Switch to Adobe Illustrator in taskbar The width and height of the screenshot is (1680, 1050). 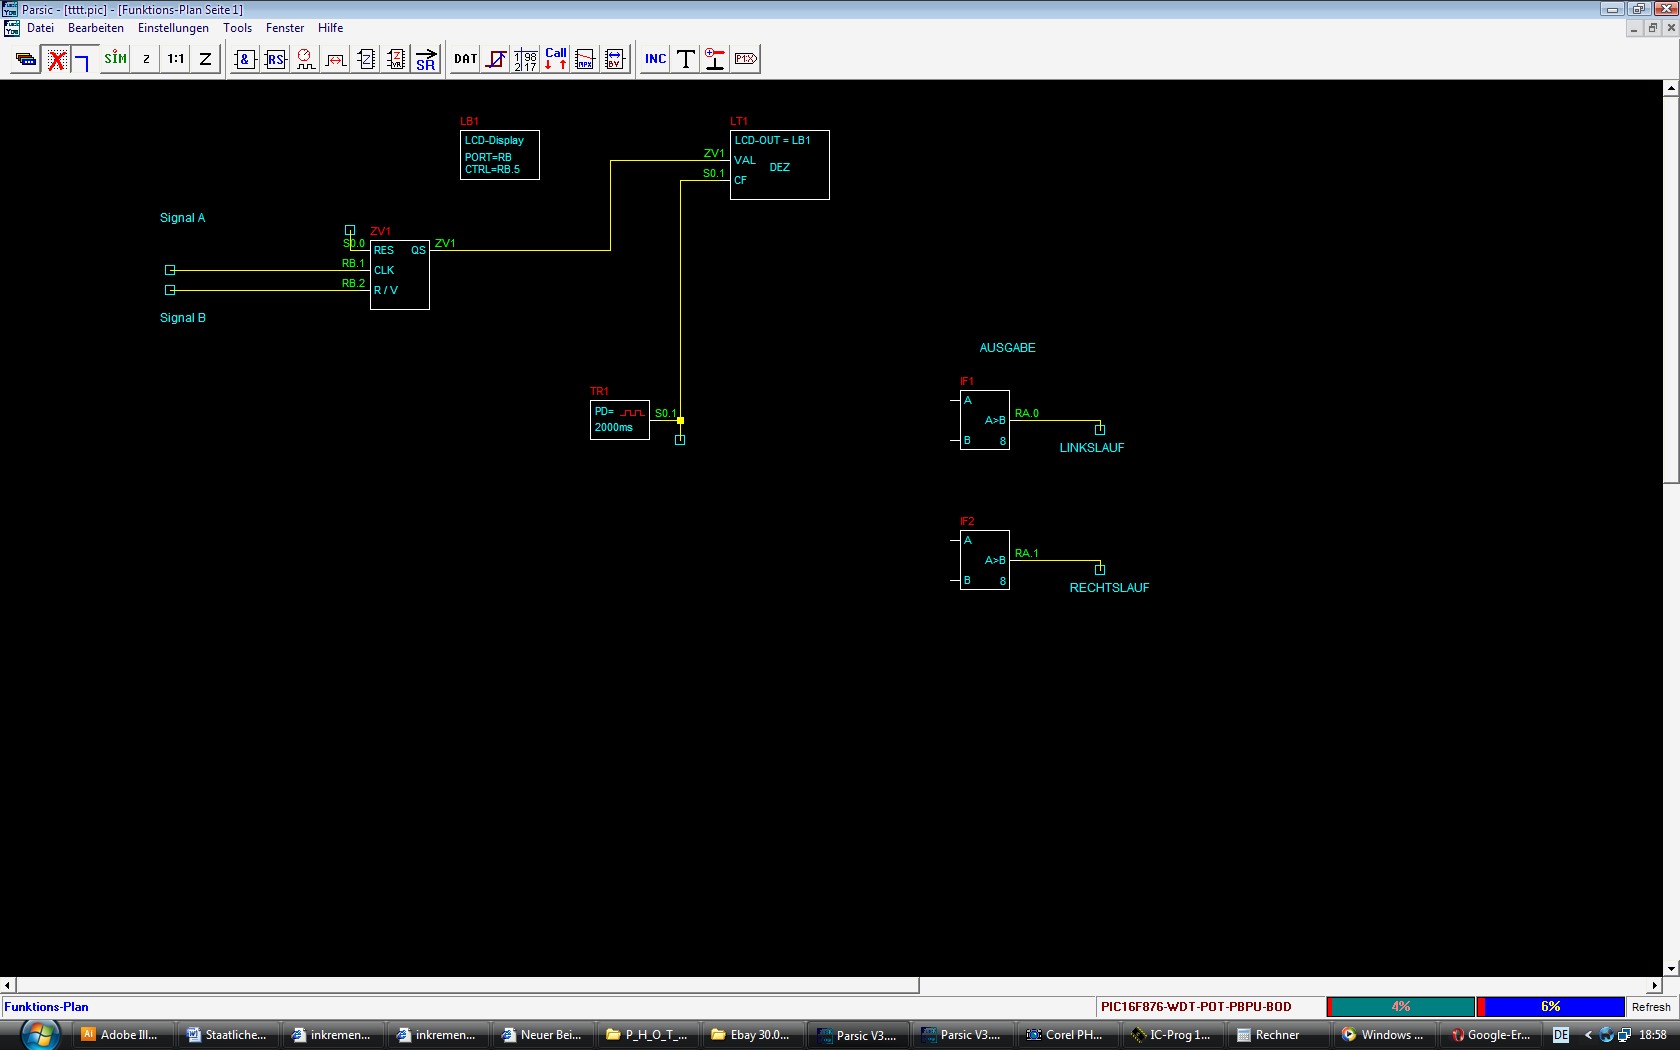120,1035
